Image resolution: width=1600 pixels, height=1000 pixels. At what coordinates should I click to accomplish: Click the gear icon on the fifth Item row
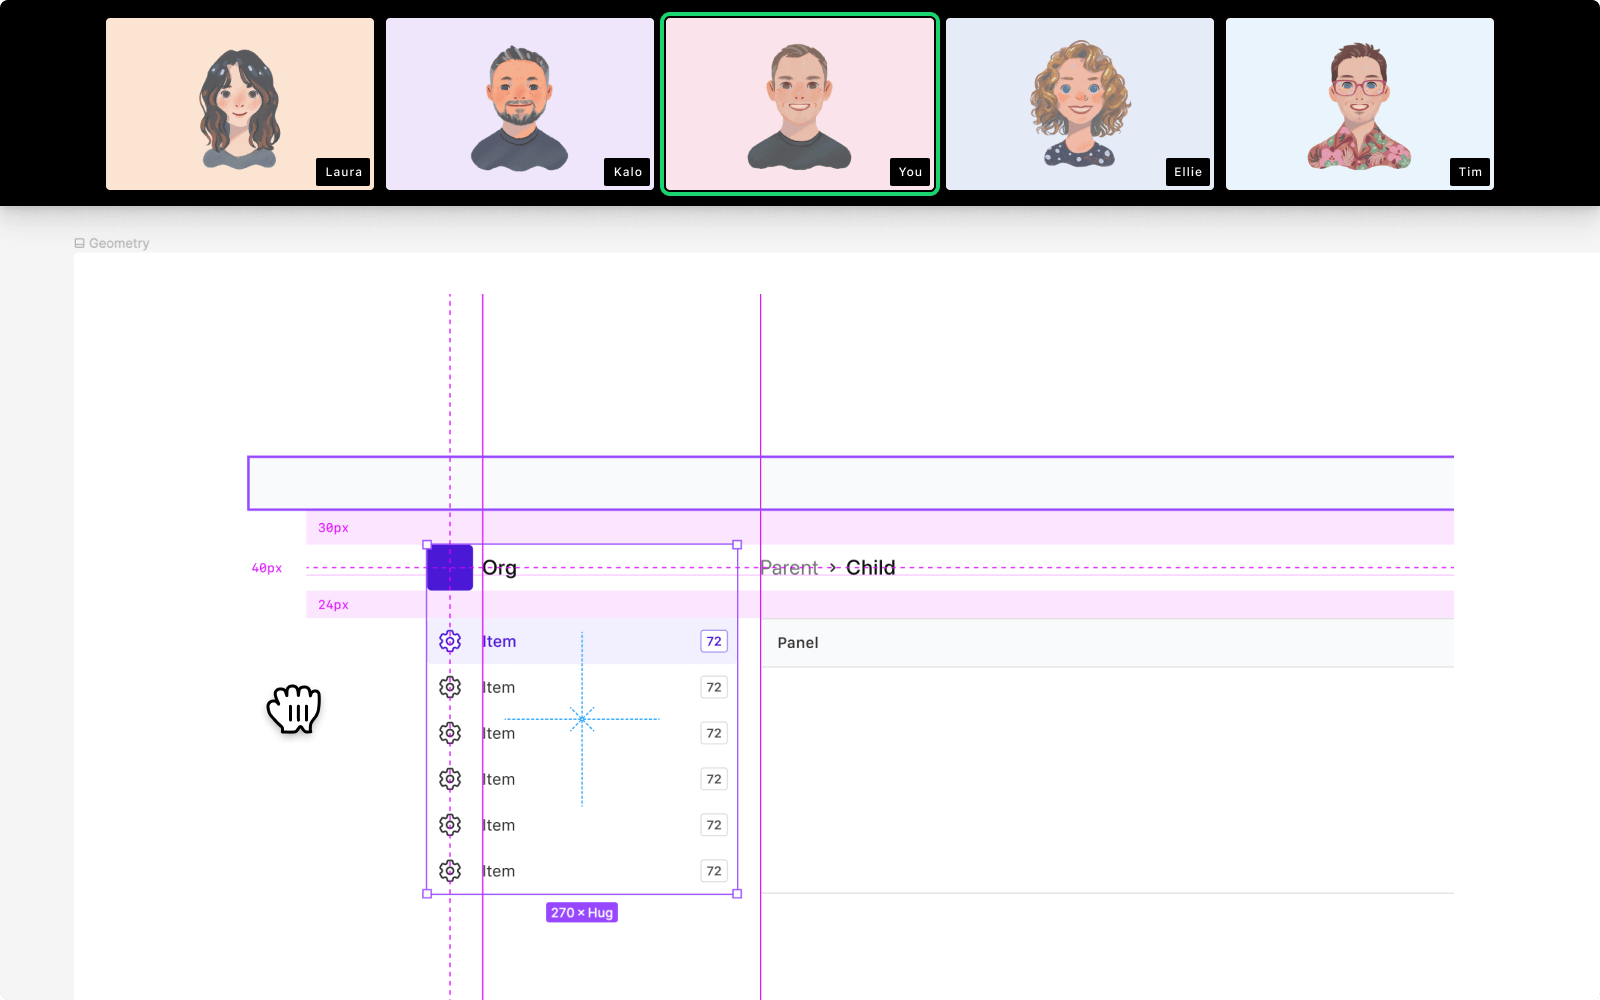point(450,826)
